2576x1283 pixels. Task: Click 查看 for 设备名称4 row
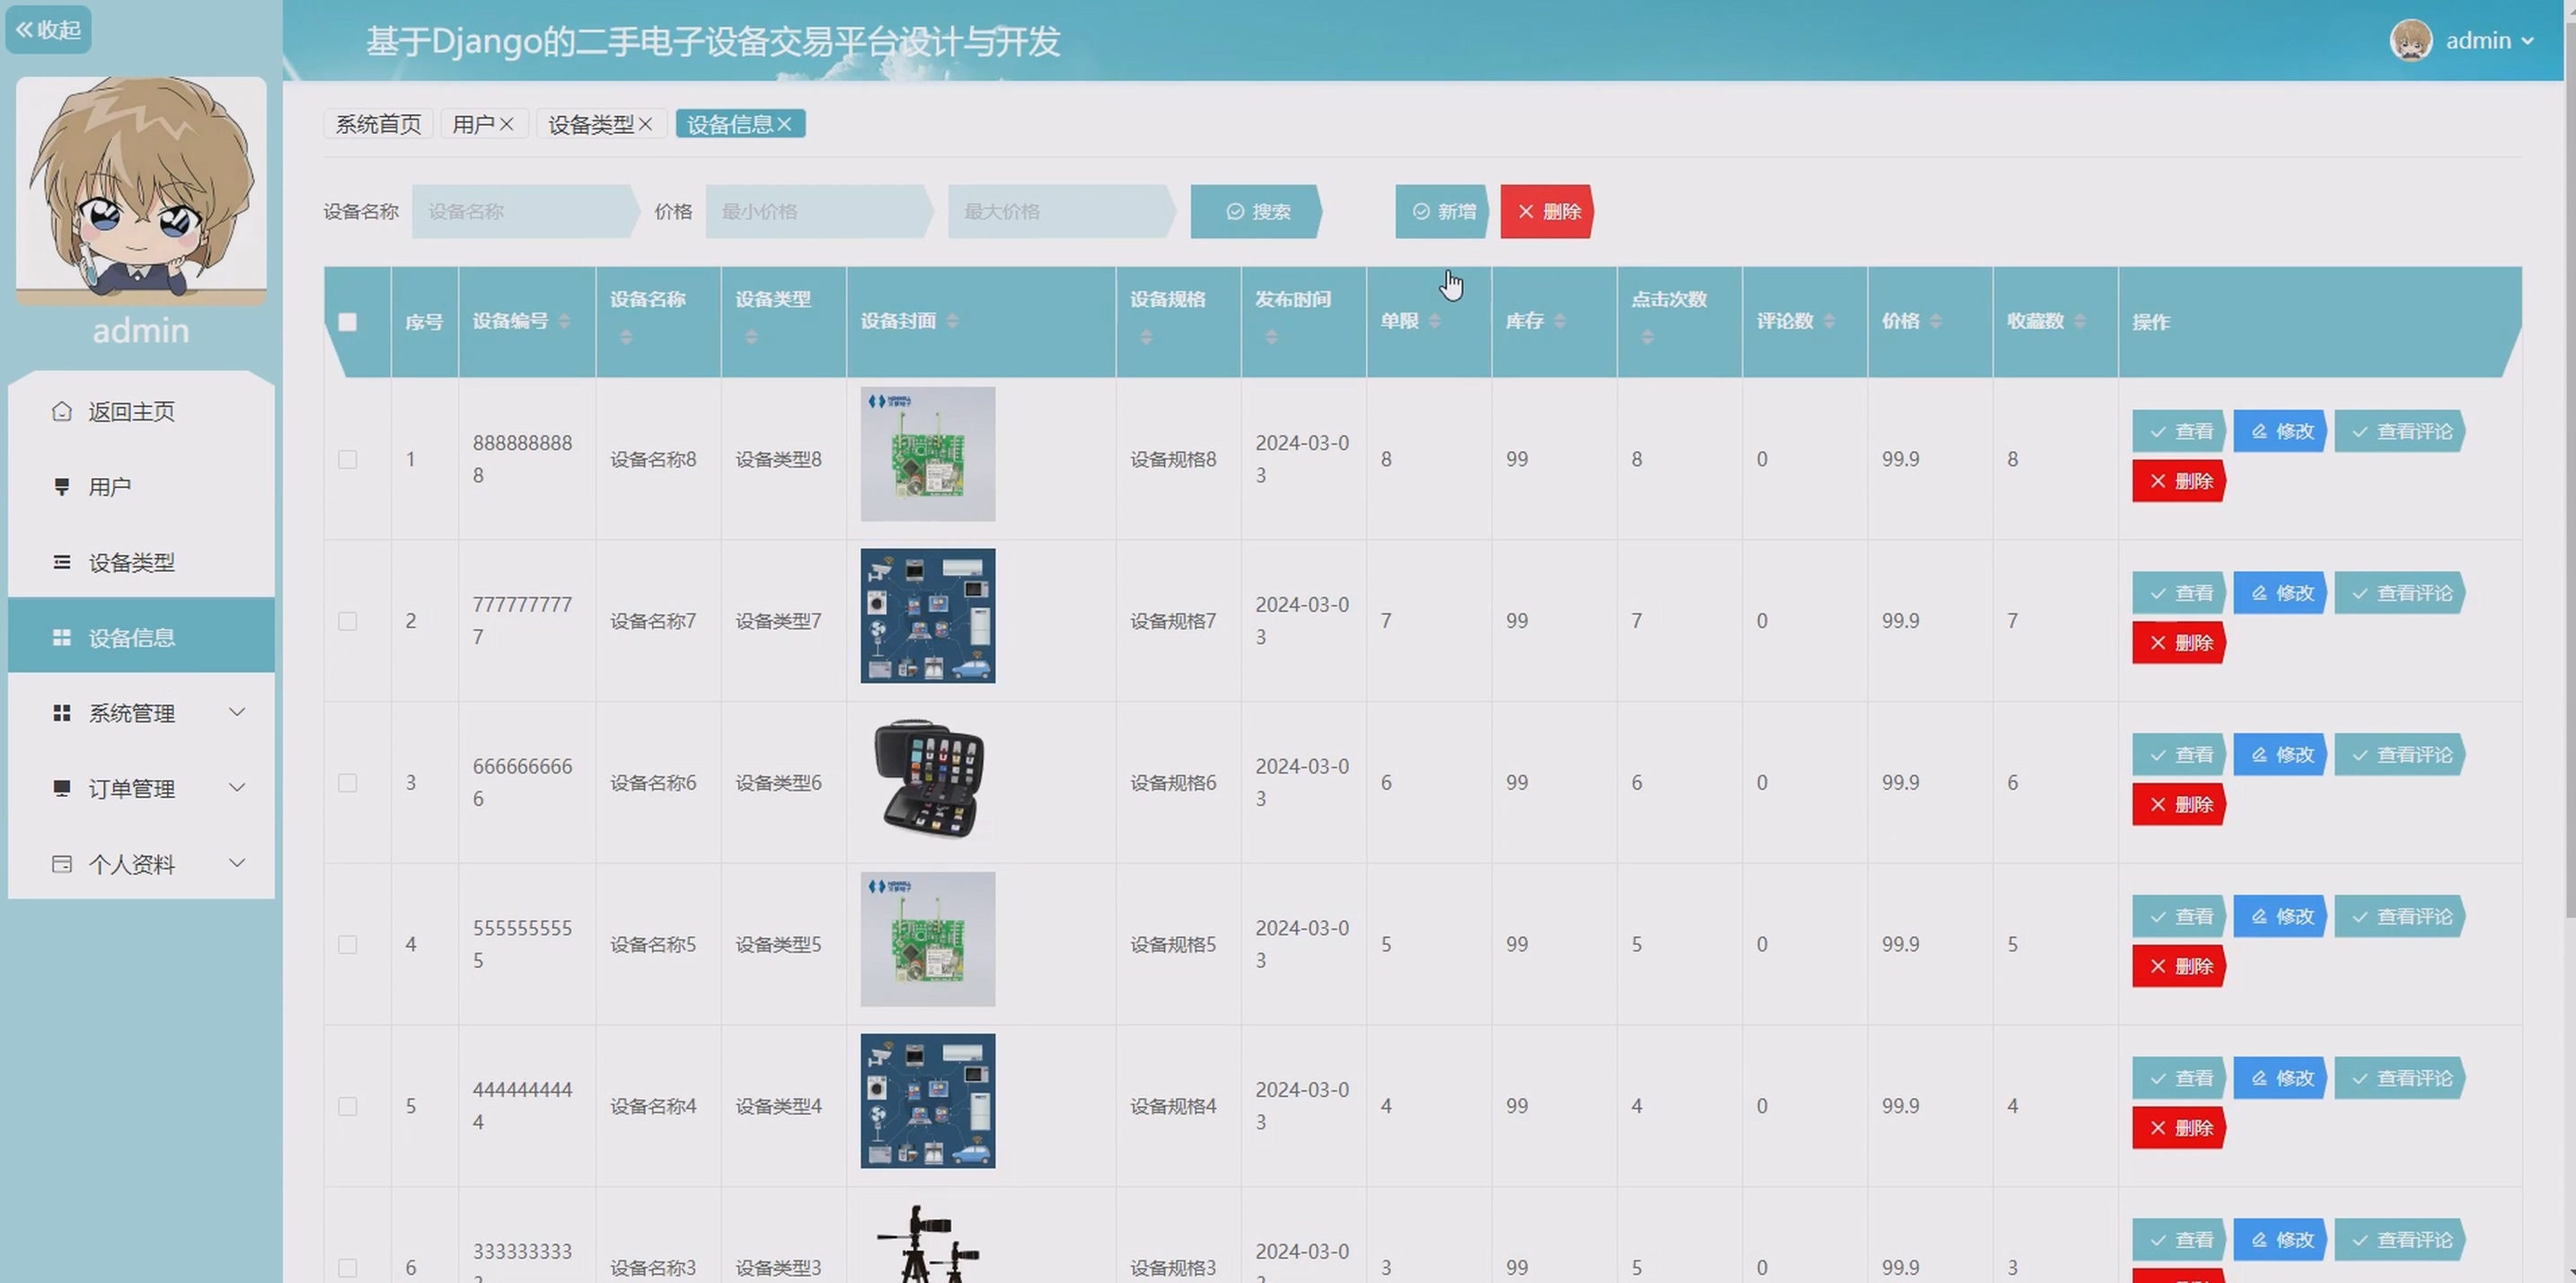tap(2179, 1078)
